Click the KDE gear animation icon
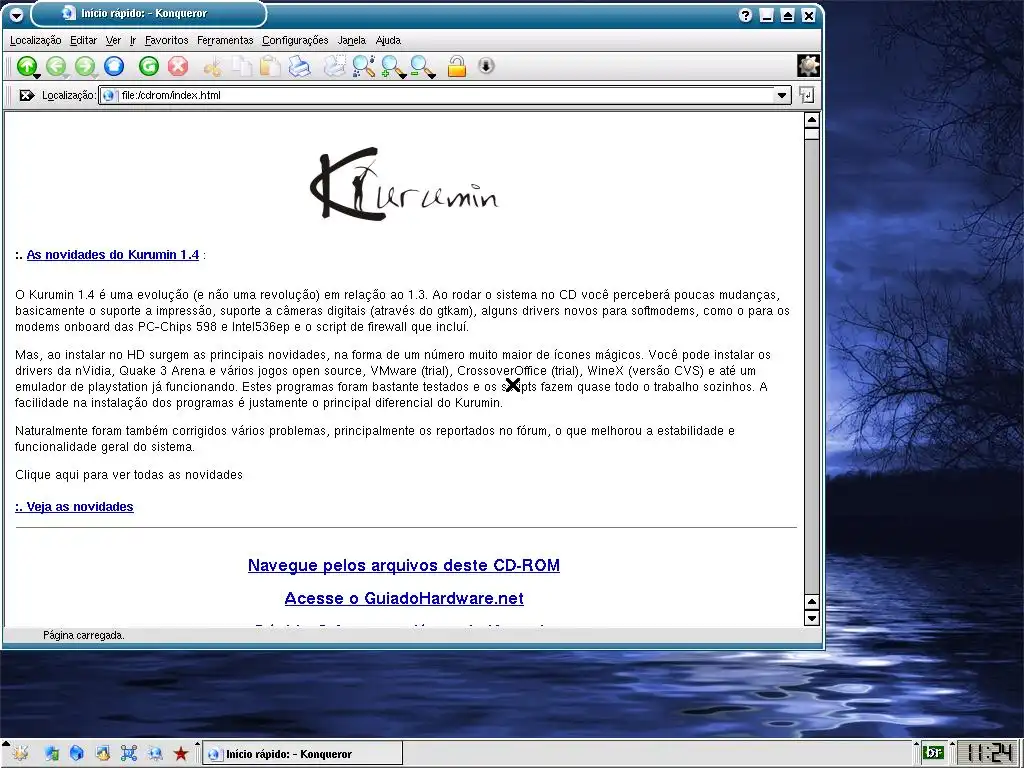This screenshot has width=1024, height=768. pos(808,65)
